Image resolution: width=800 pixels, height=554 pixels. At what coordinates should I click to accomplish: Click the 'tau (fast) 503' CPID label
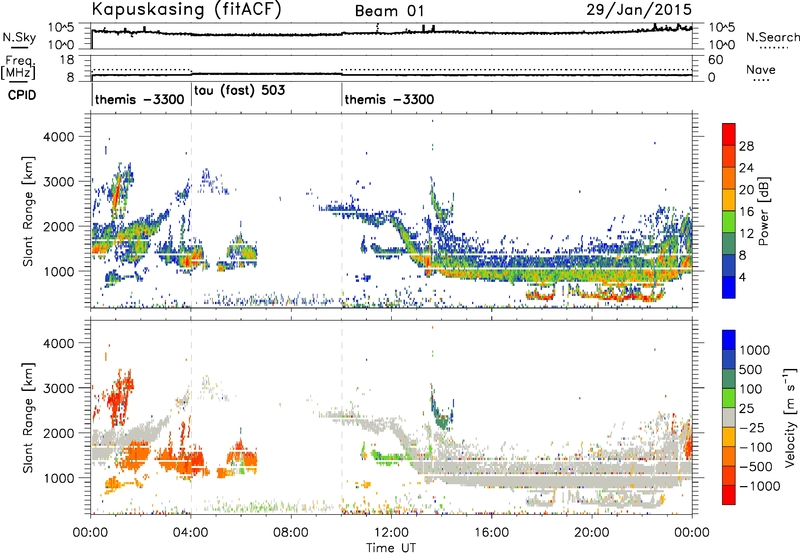239,90
